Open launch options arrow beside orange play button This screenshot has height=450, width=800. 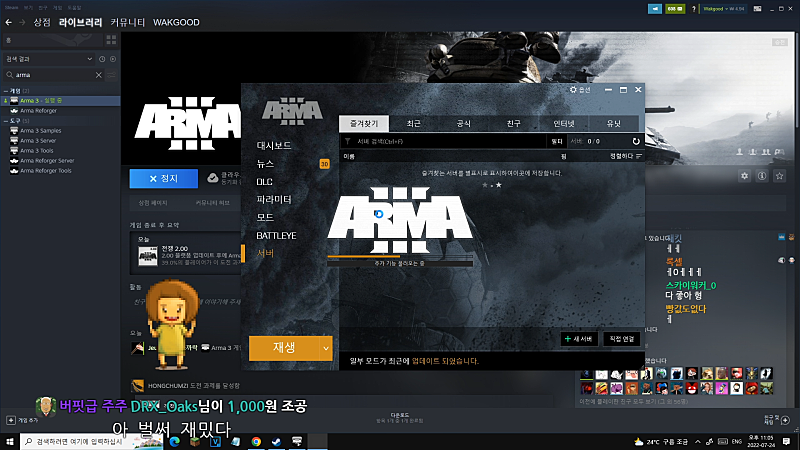coord(326,348)
